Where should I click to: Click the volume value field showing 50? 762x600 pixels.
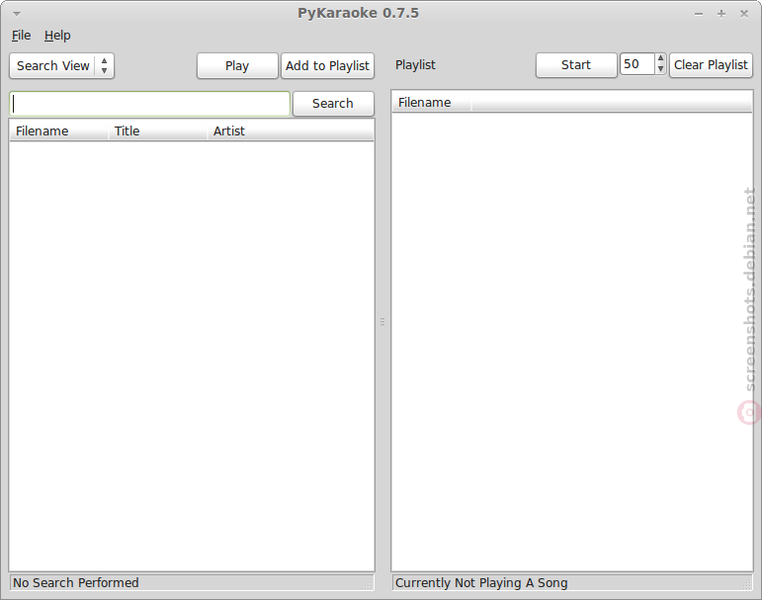click(x=638, y=64)
